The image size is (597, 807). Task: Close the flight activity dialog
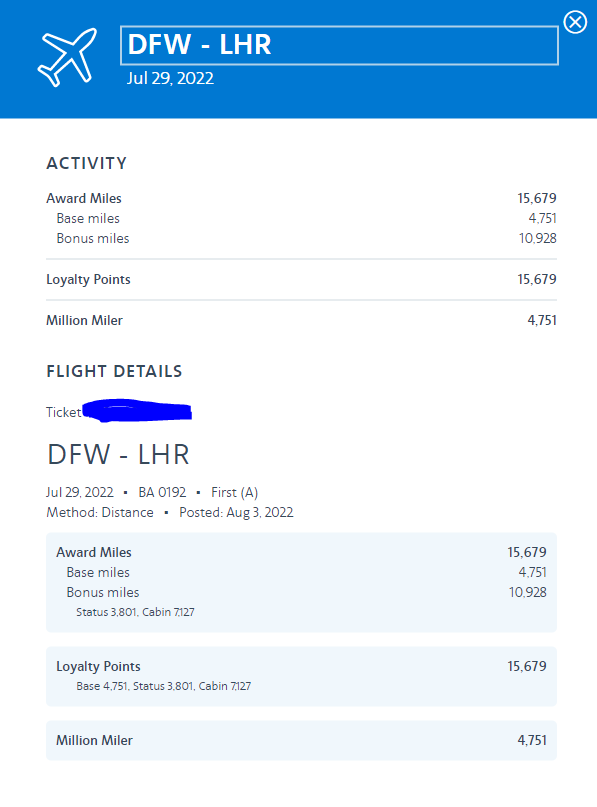[575, 23]
